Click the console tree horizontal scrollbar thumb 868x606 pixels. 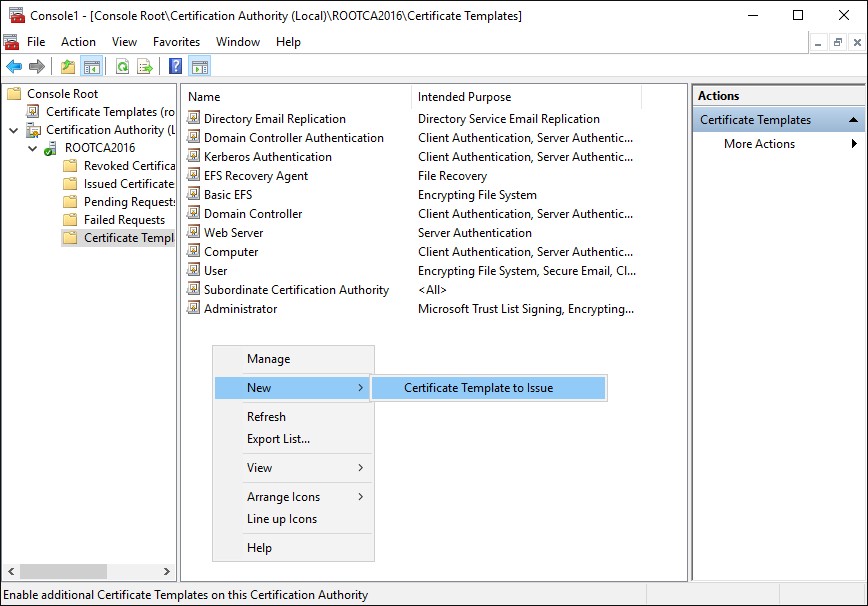tap(63, 571)
